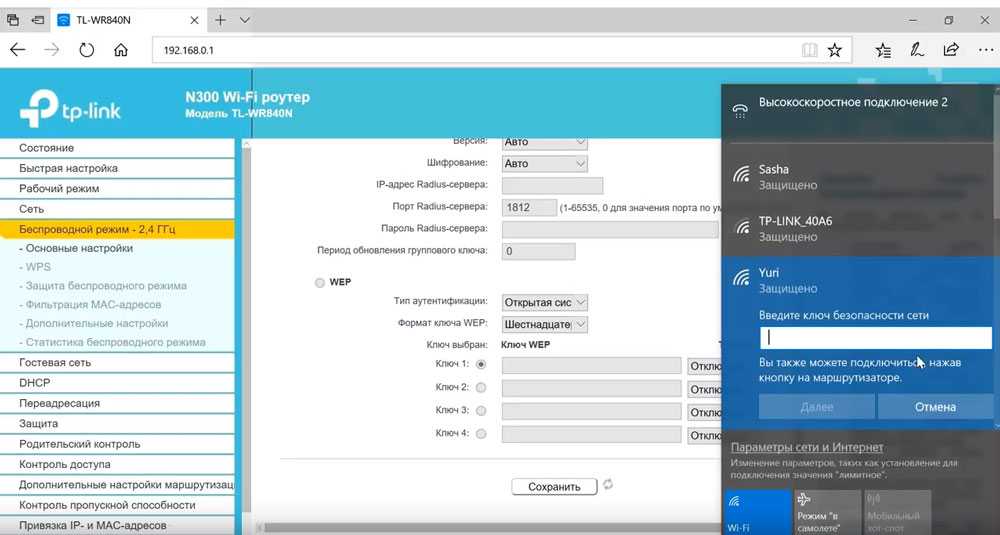Open new tab with plus icon
1000x535 pixels.
220,19
